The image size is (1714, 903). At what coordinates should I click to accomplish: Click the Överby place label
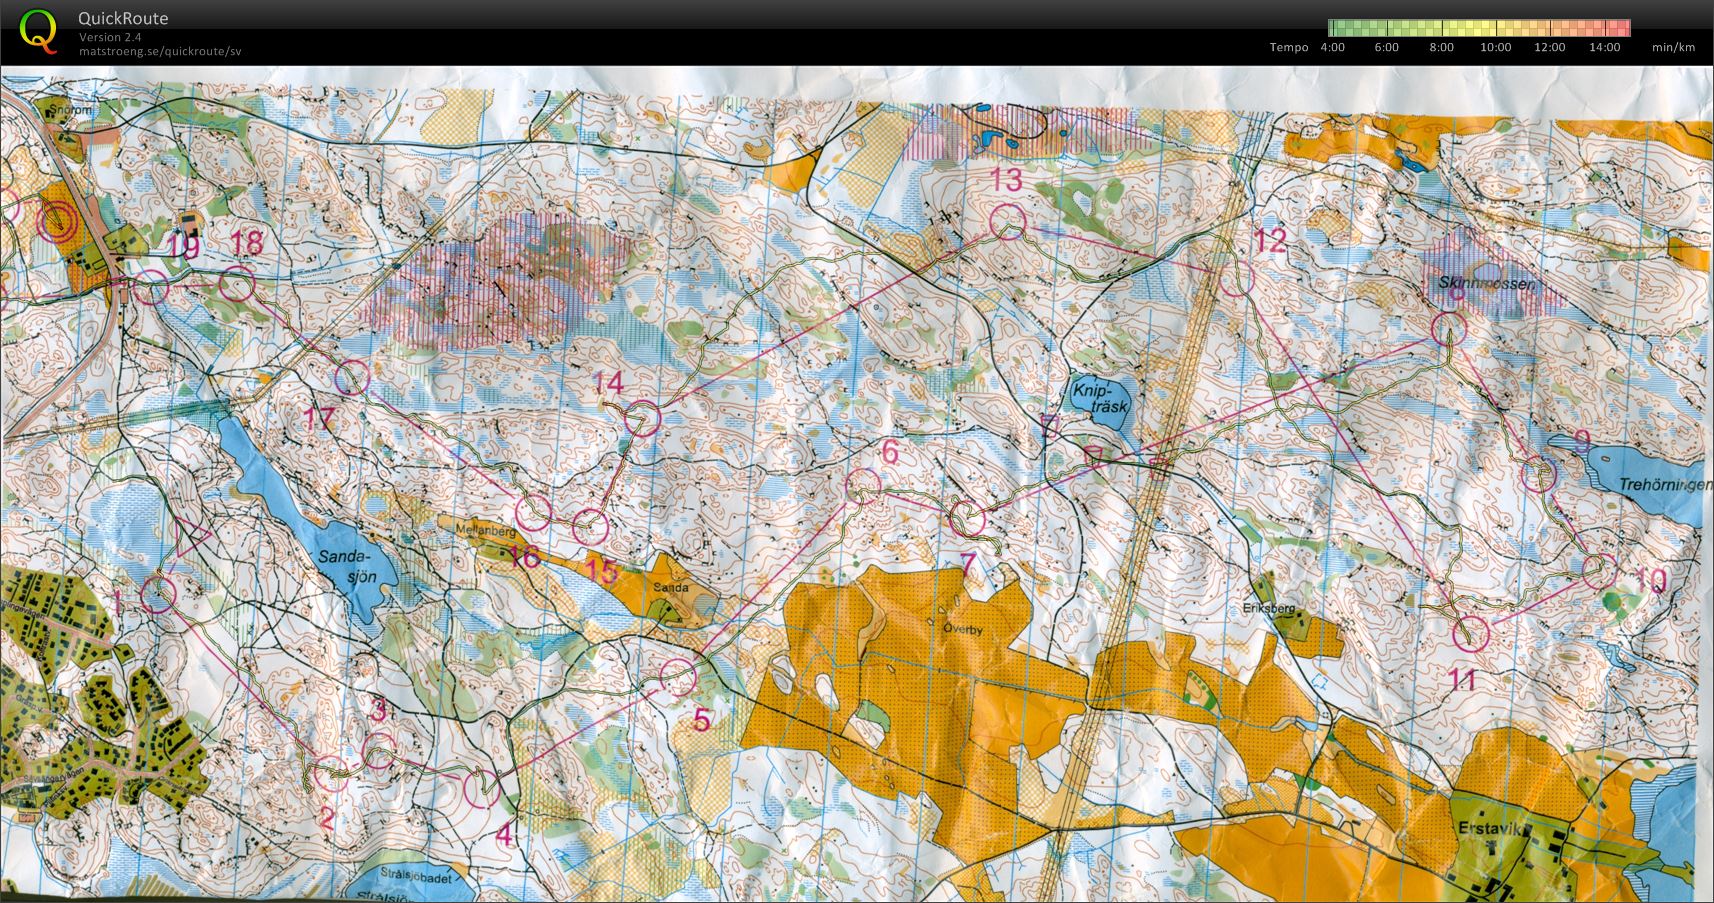point(963,630)
